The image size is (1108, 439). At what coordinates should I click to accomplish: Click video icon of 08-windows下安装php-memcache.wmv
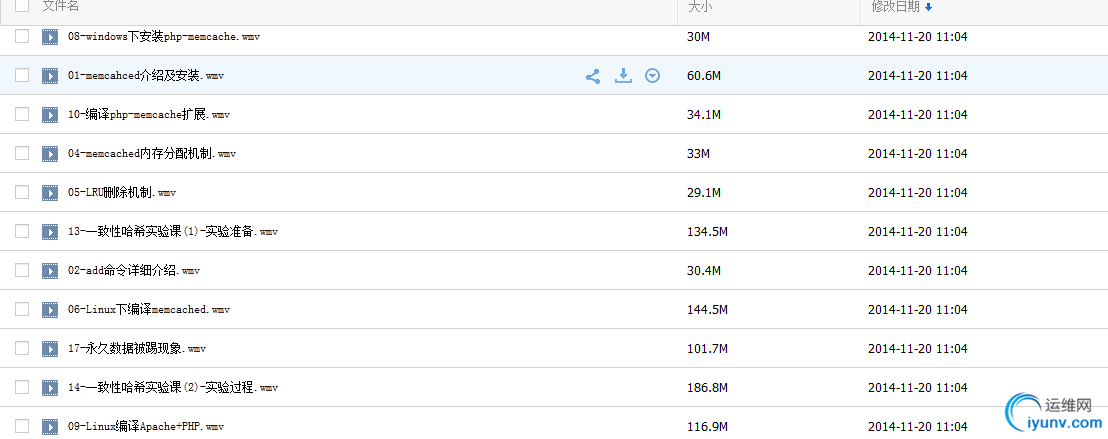point(49,37)
